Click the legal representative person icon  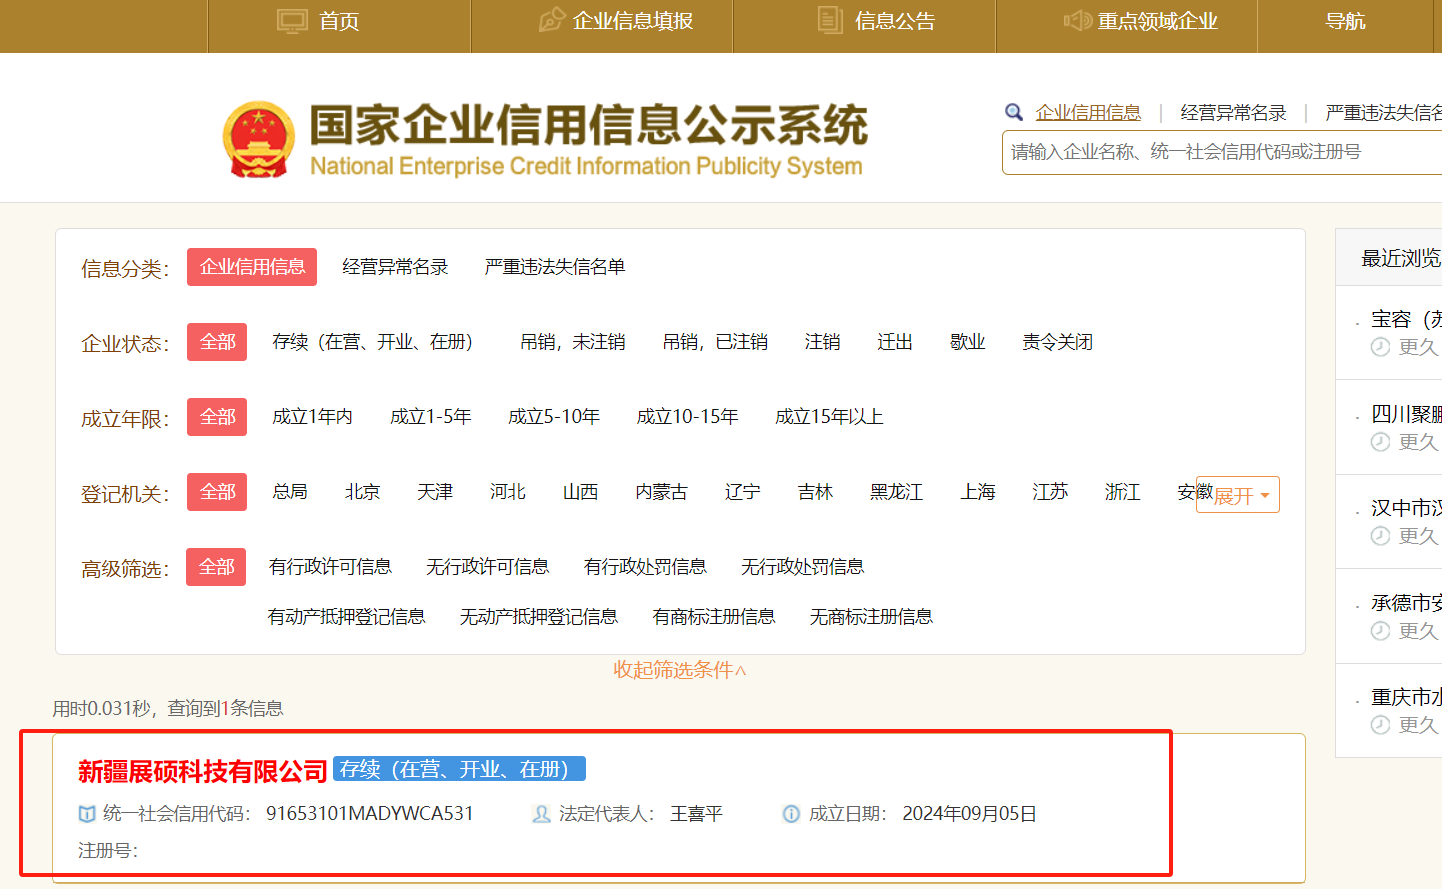[541, 814]
